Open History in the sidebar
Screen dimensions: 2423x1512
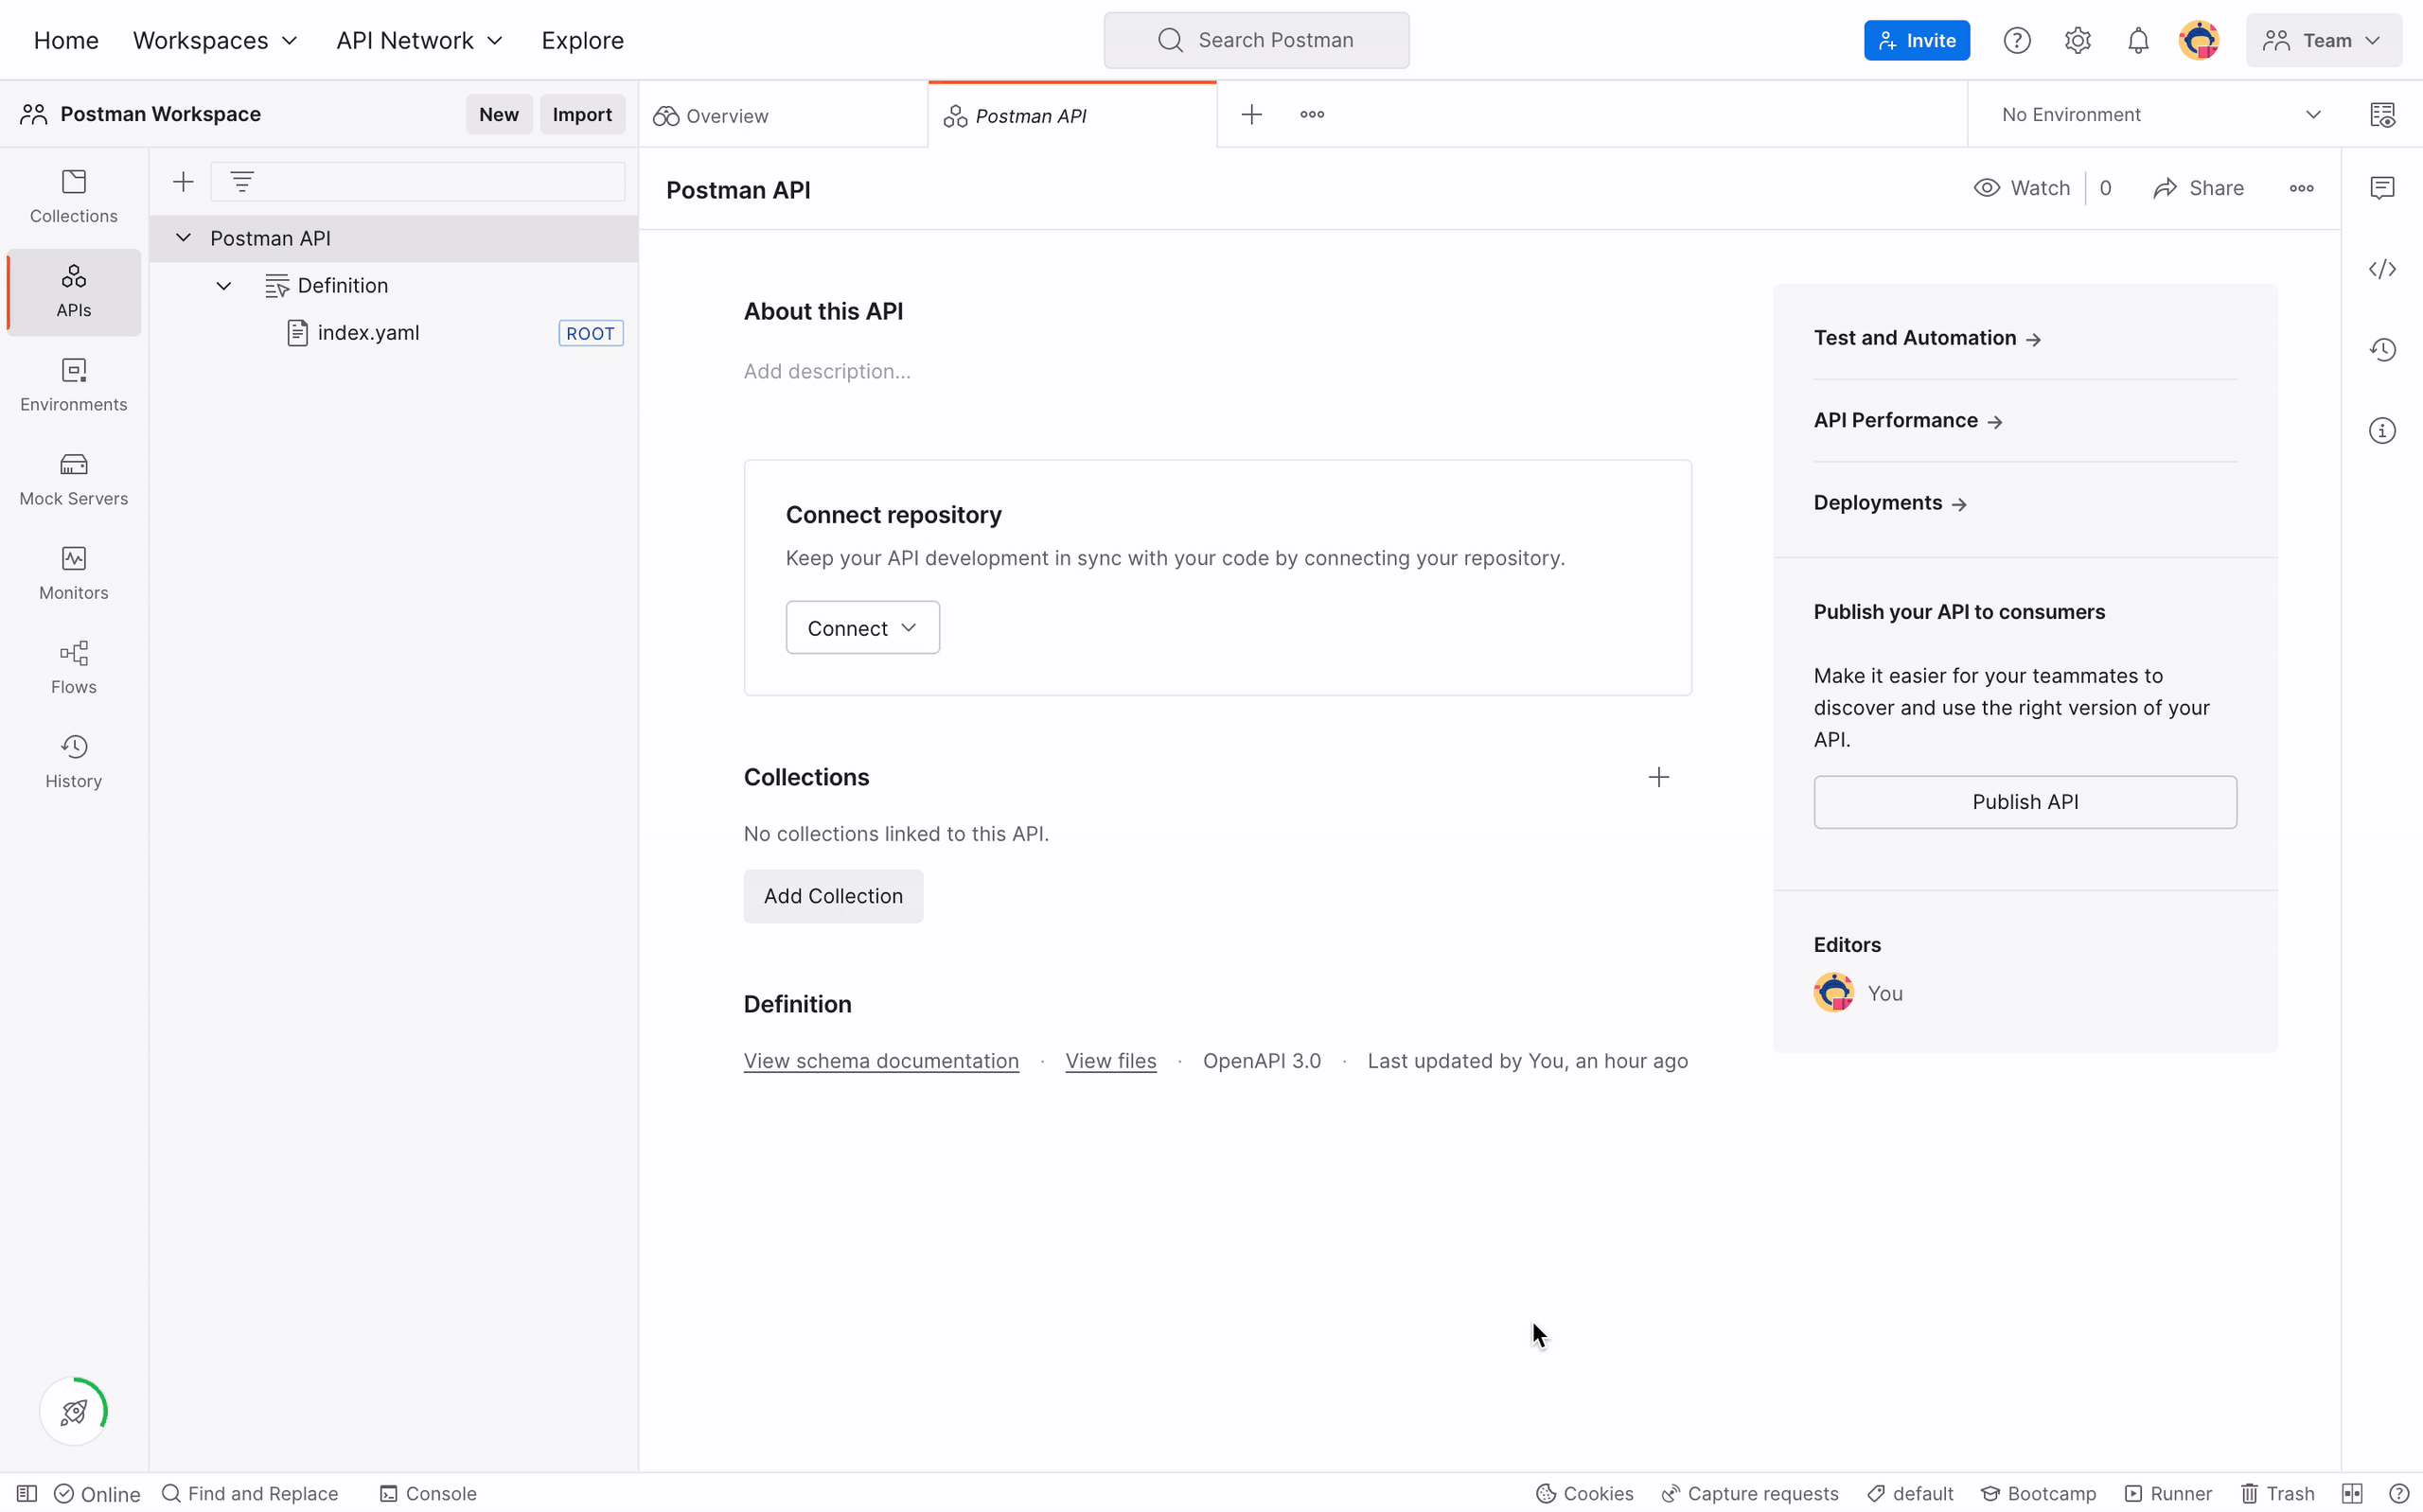(x=73, y=761)
